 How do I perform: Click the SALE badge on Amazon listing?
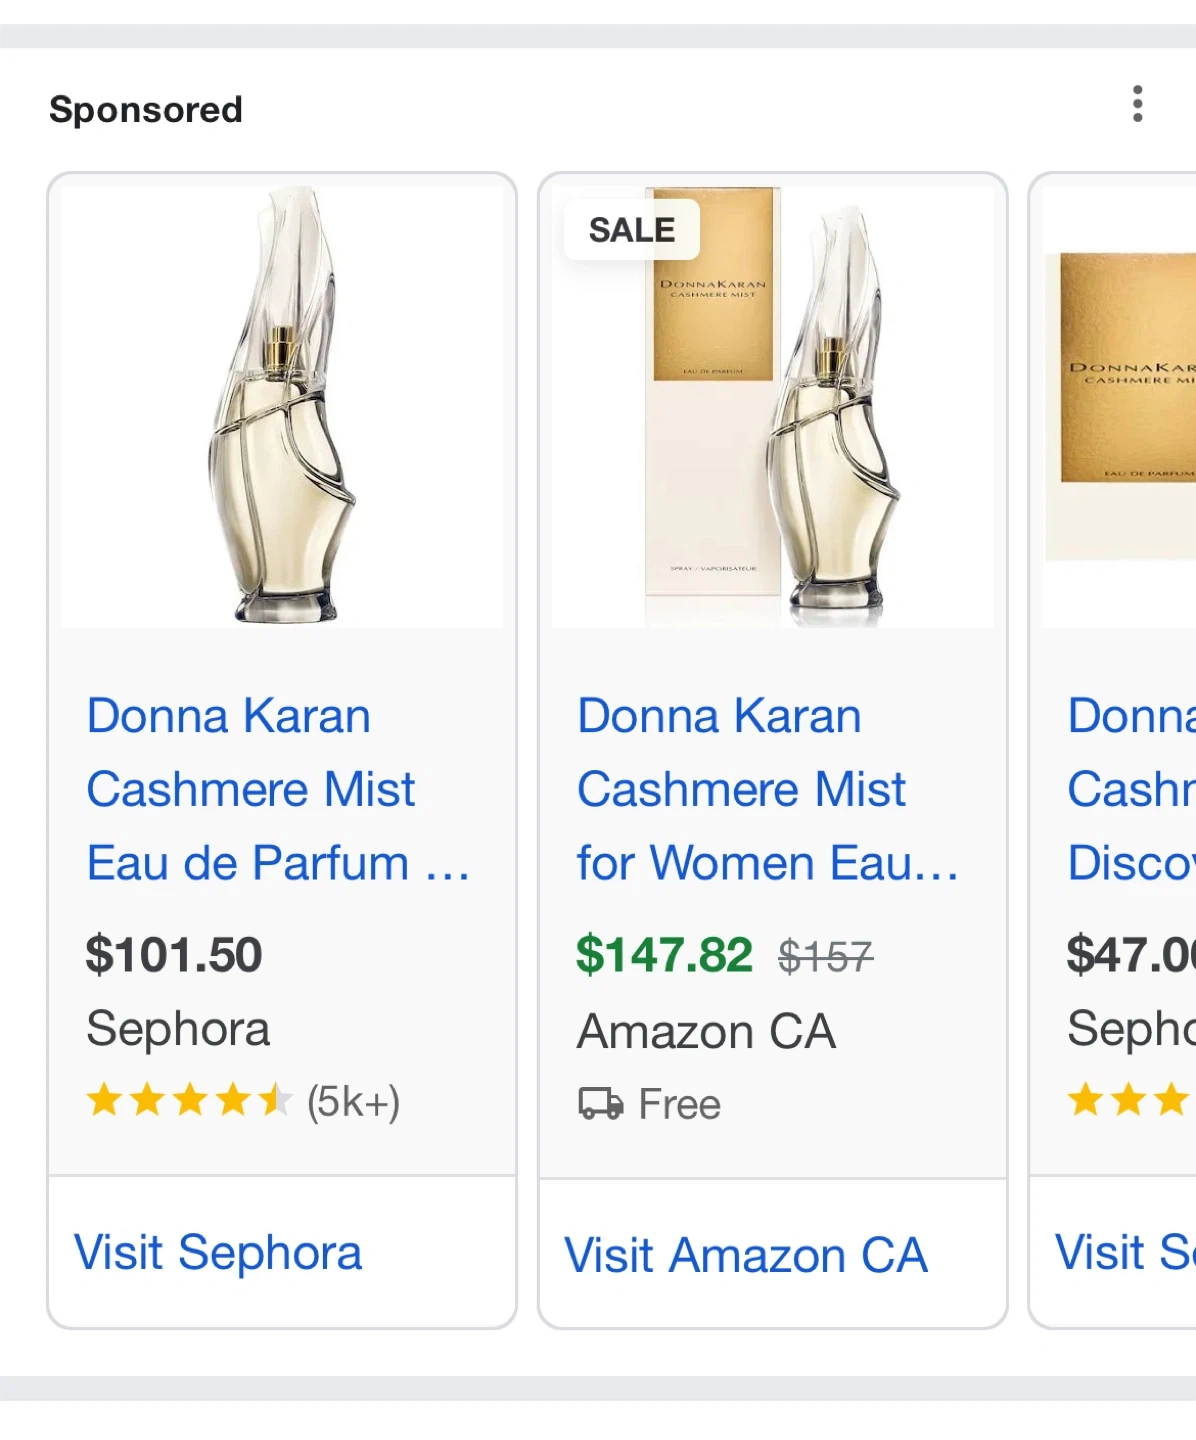(631, 230)
